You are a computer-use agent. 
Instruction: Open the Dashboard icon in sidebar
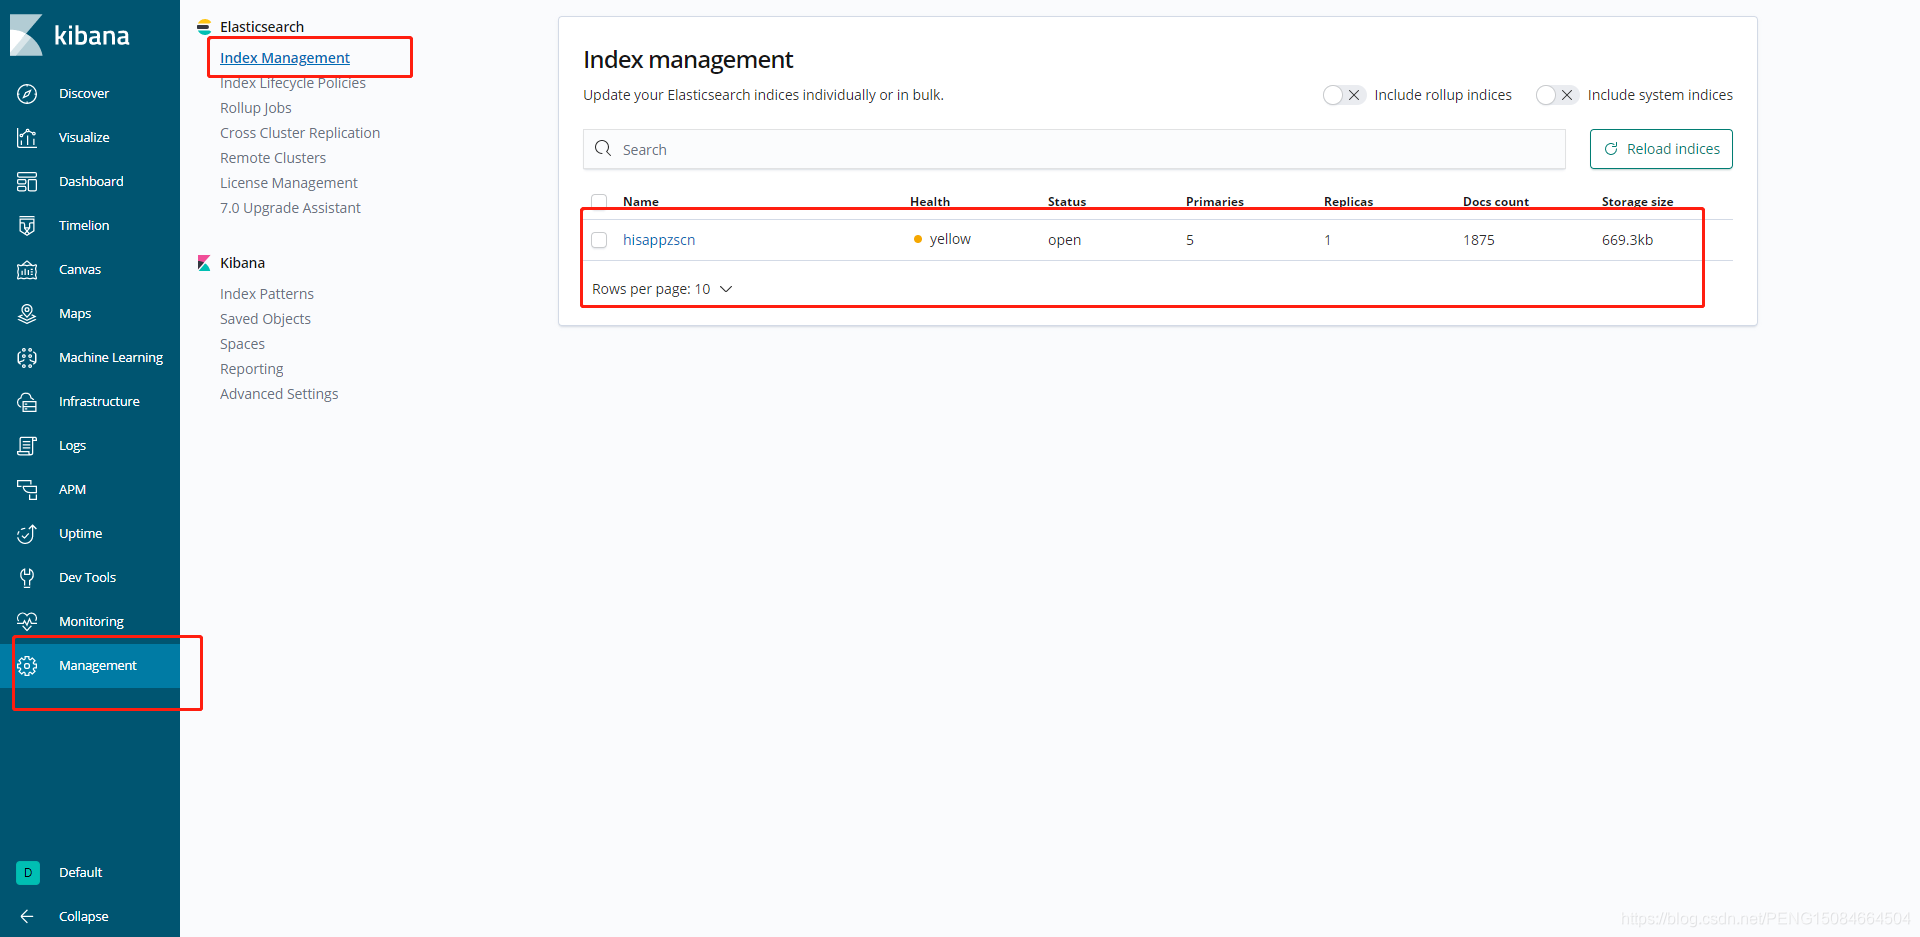[x=27, y=181]
